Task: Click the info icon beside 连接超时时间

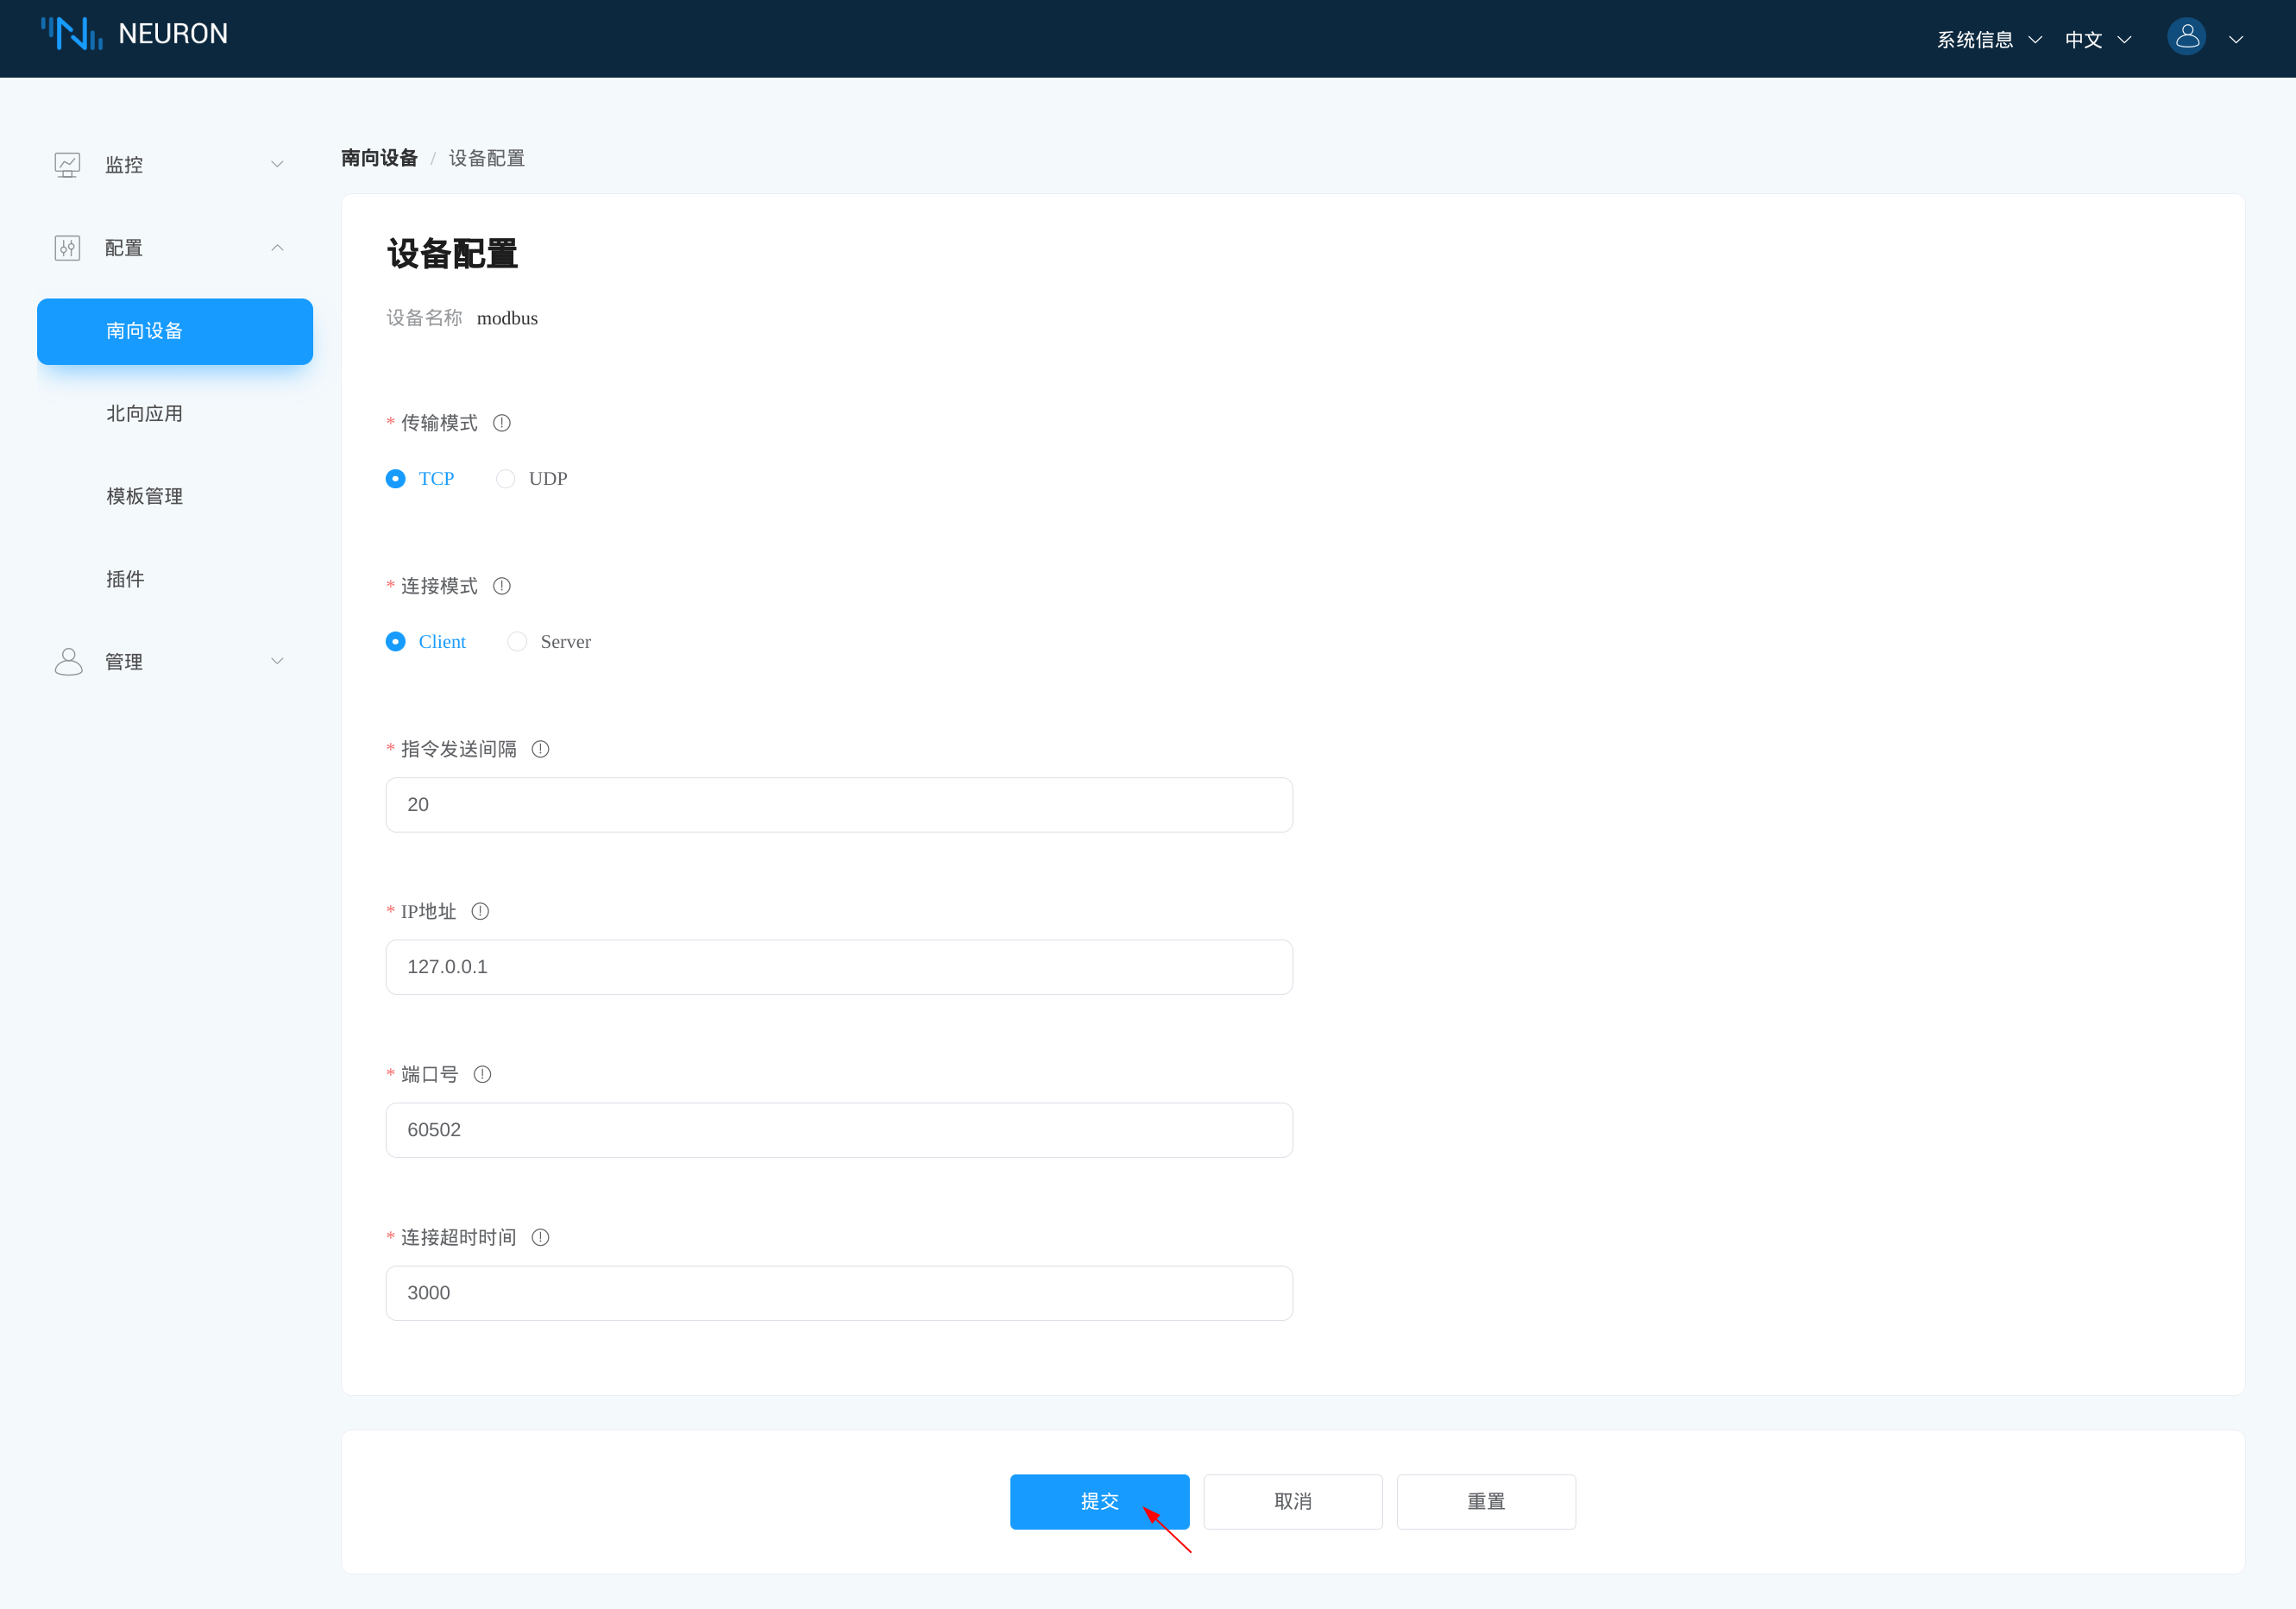Action: pyautogui.click(x=540, y=1237)
